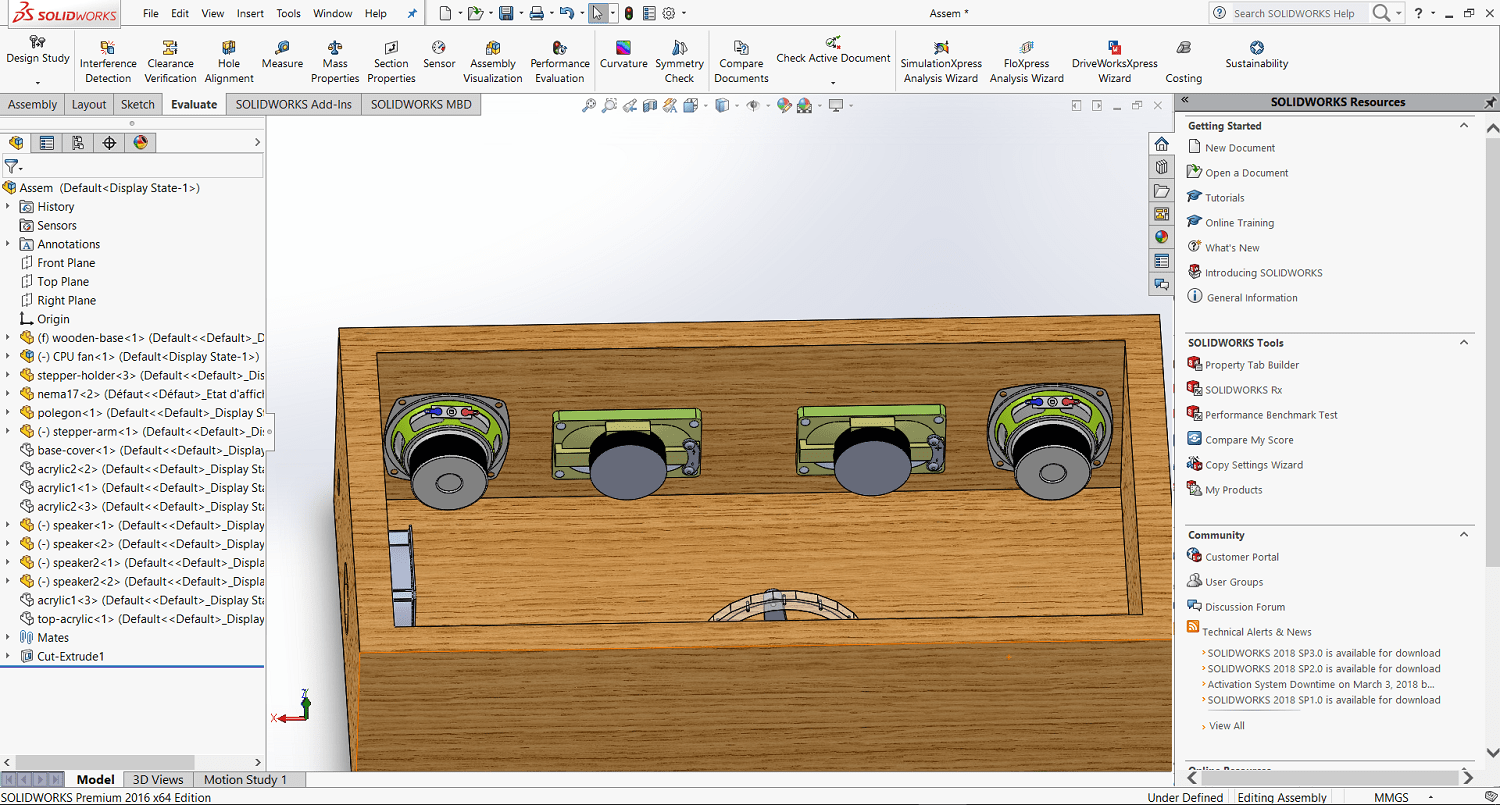Click the New Document link
The height and width of the screenshot is (805, 1500).
(x=1240, y=148)
